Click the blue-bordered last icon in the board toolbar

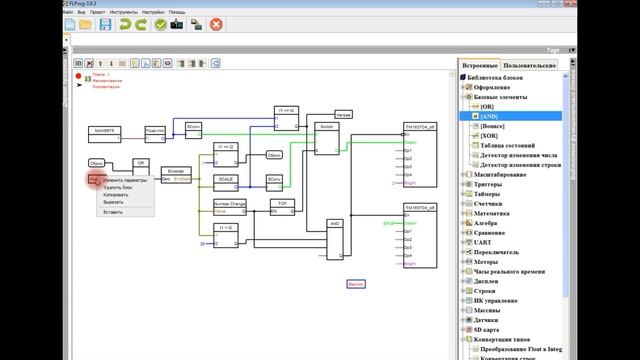pos(216,63)
